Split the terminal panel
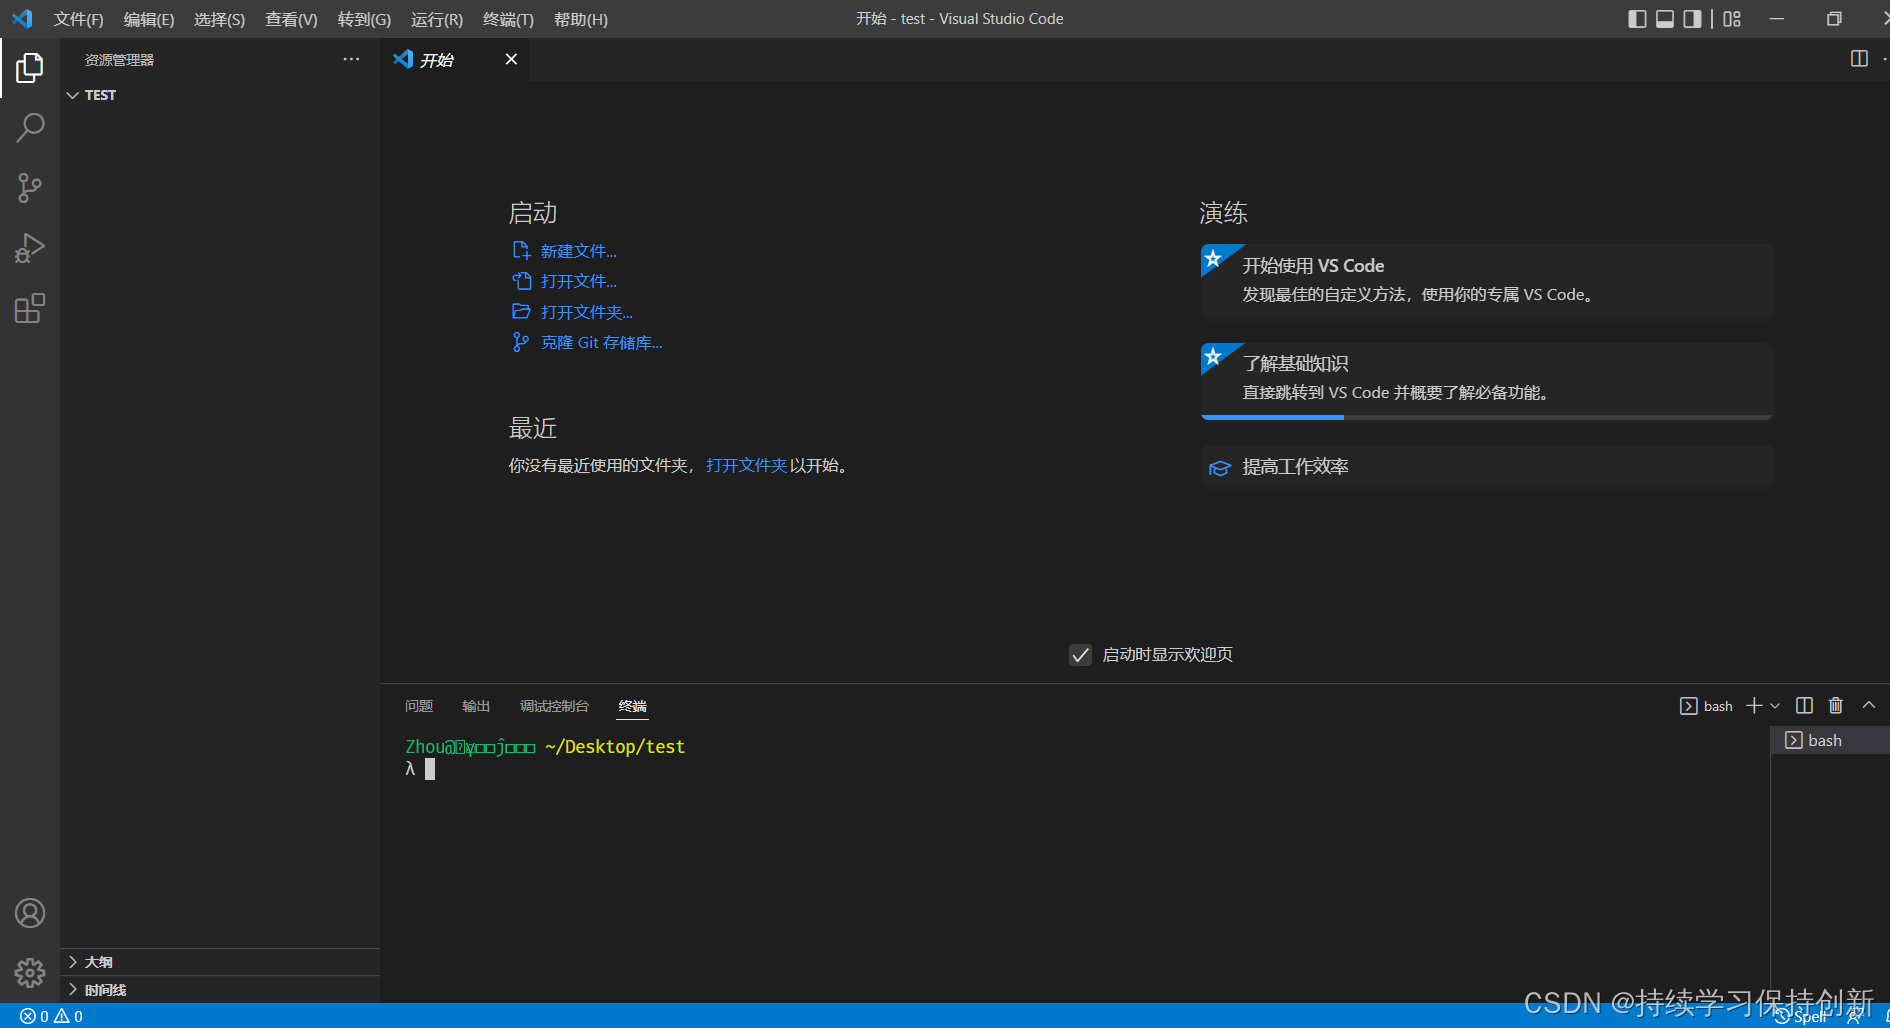 coord(1804,705)
